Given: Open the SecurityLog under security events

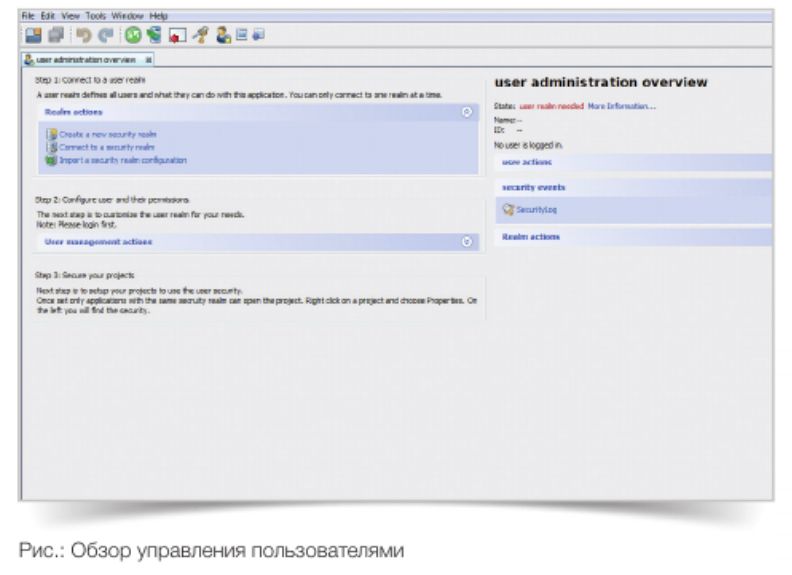Looking at the screenshot, I should [536, 210].
